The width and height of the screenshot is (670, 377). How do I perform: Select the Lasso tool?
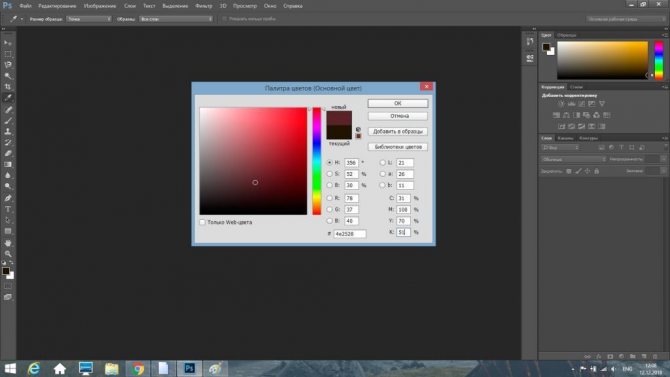(x=8, y=65)
